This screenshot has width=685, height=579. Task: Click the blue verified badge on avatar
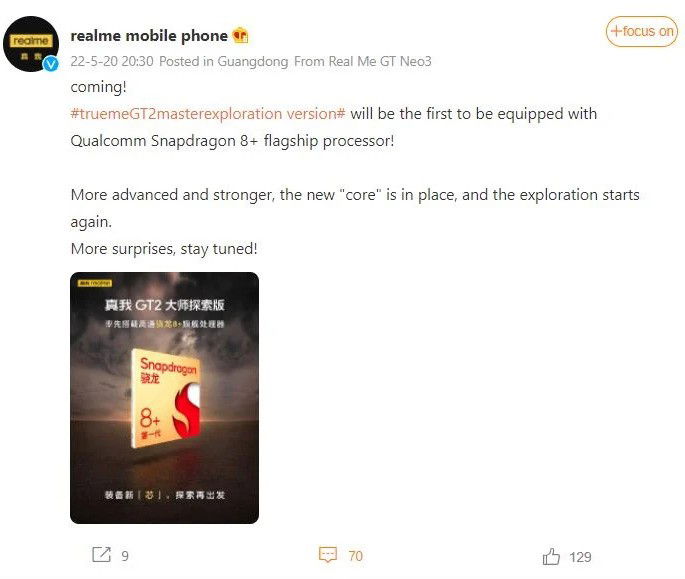click(x=50, y=64)
